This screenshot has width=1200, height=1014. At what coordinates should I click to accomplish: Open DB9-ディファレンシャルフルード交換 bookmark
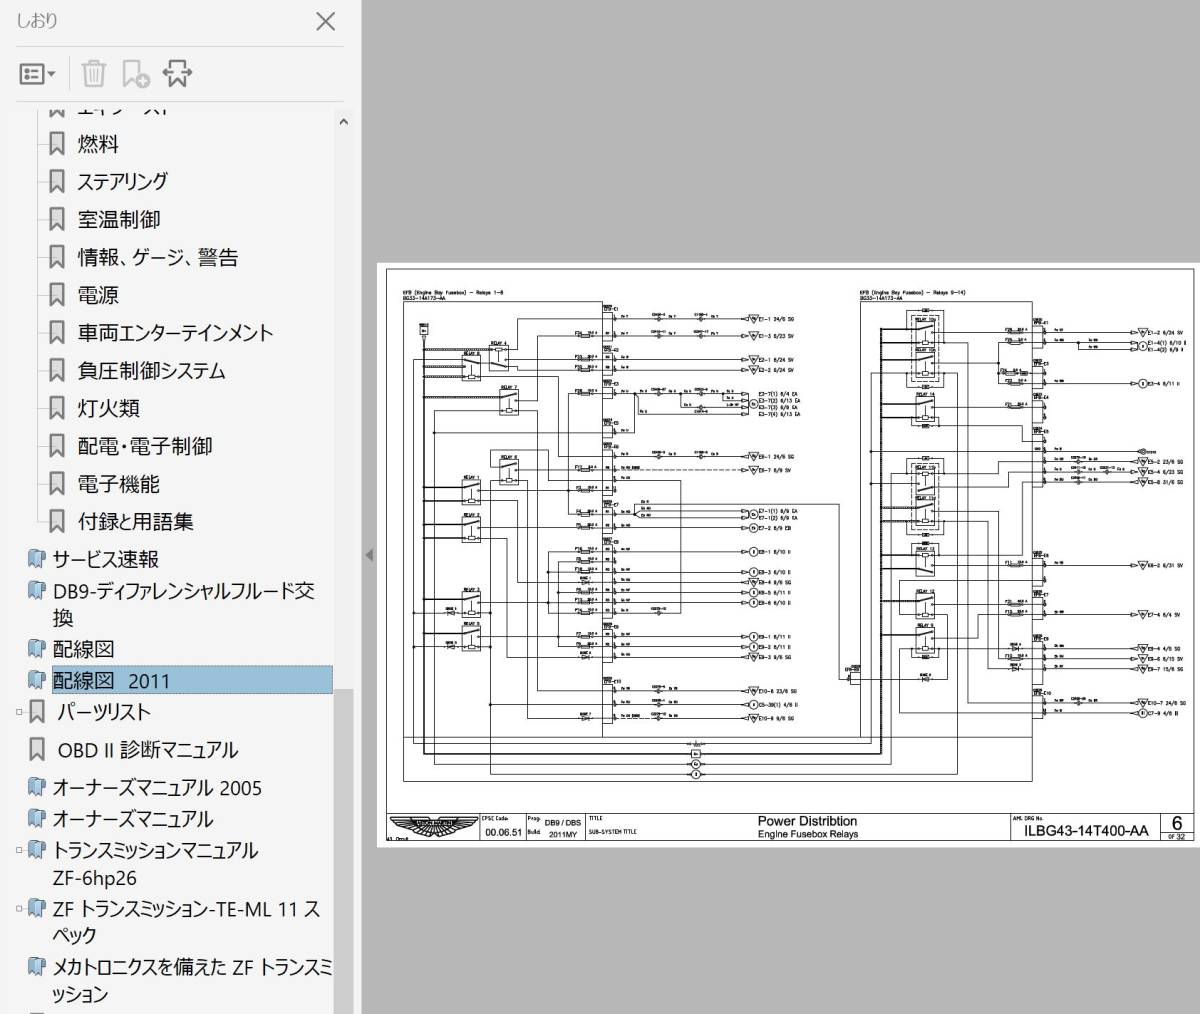(184, 604)
